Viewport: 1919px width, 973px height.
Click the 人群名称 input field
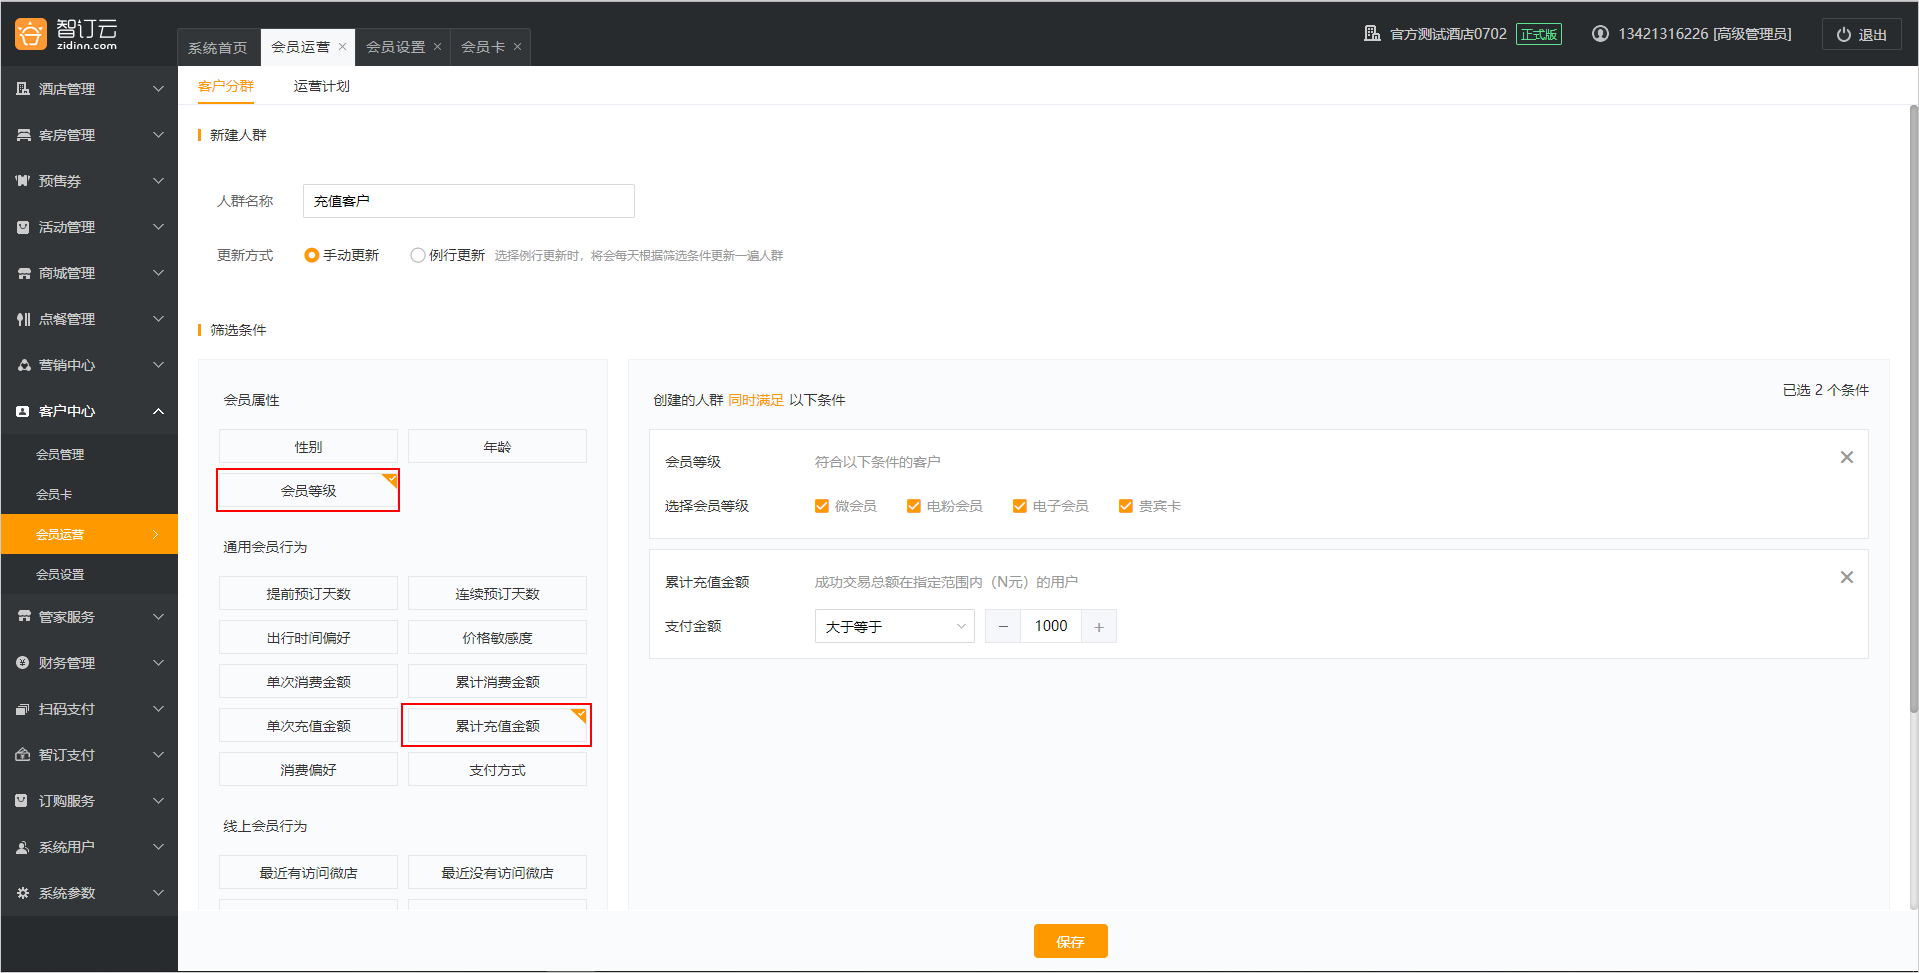point(468,201)
